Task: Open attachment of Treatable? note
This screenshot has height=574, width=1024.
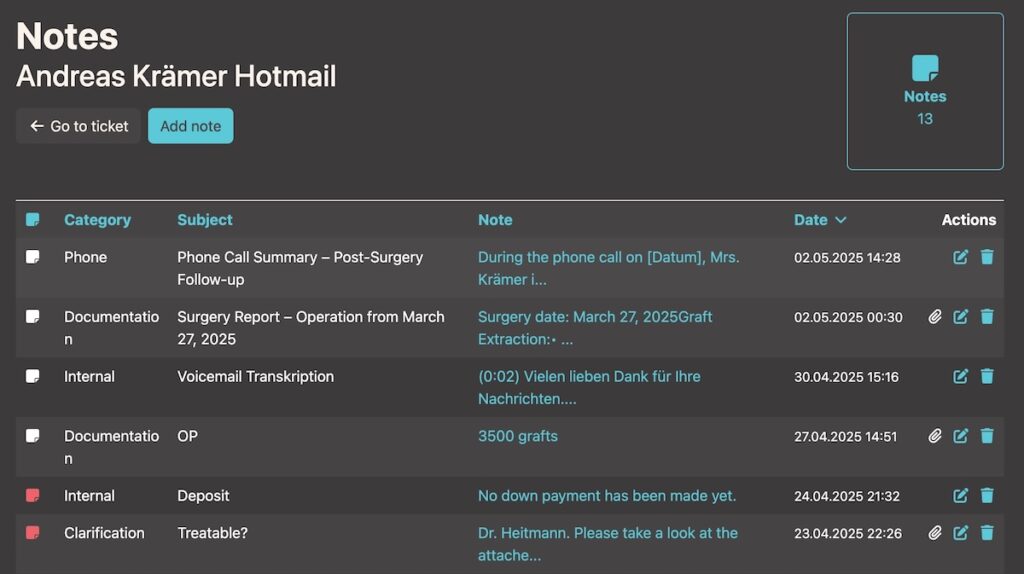Action: coord(935,533)
